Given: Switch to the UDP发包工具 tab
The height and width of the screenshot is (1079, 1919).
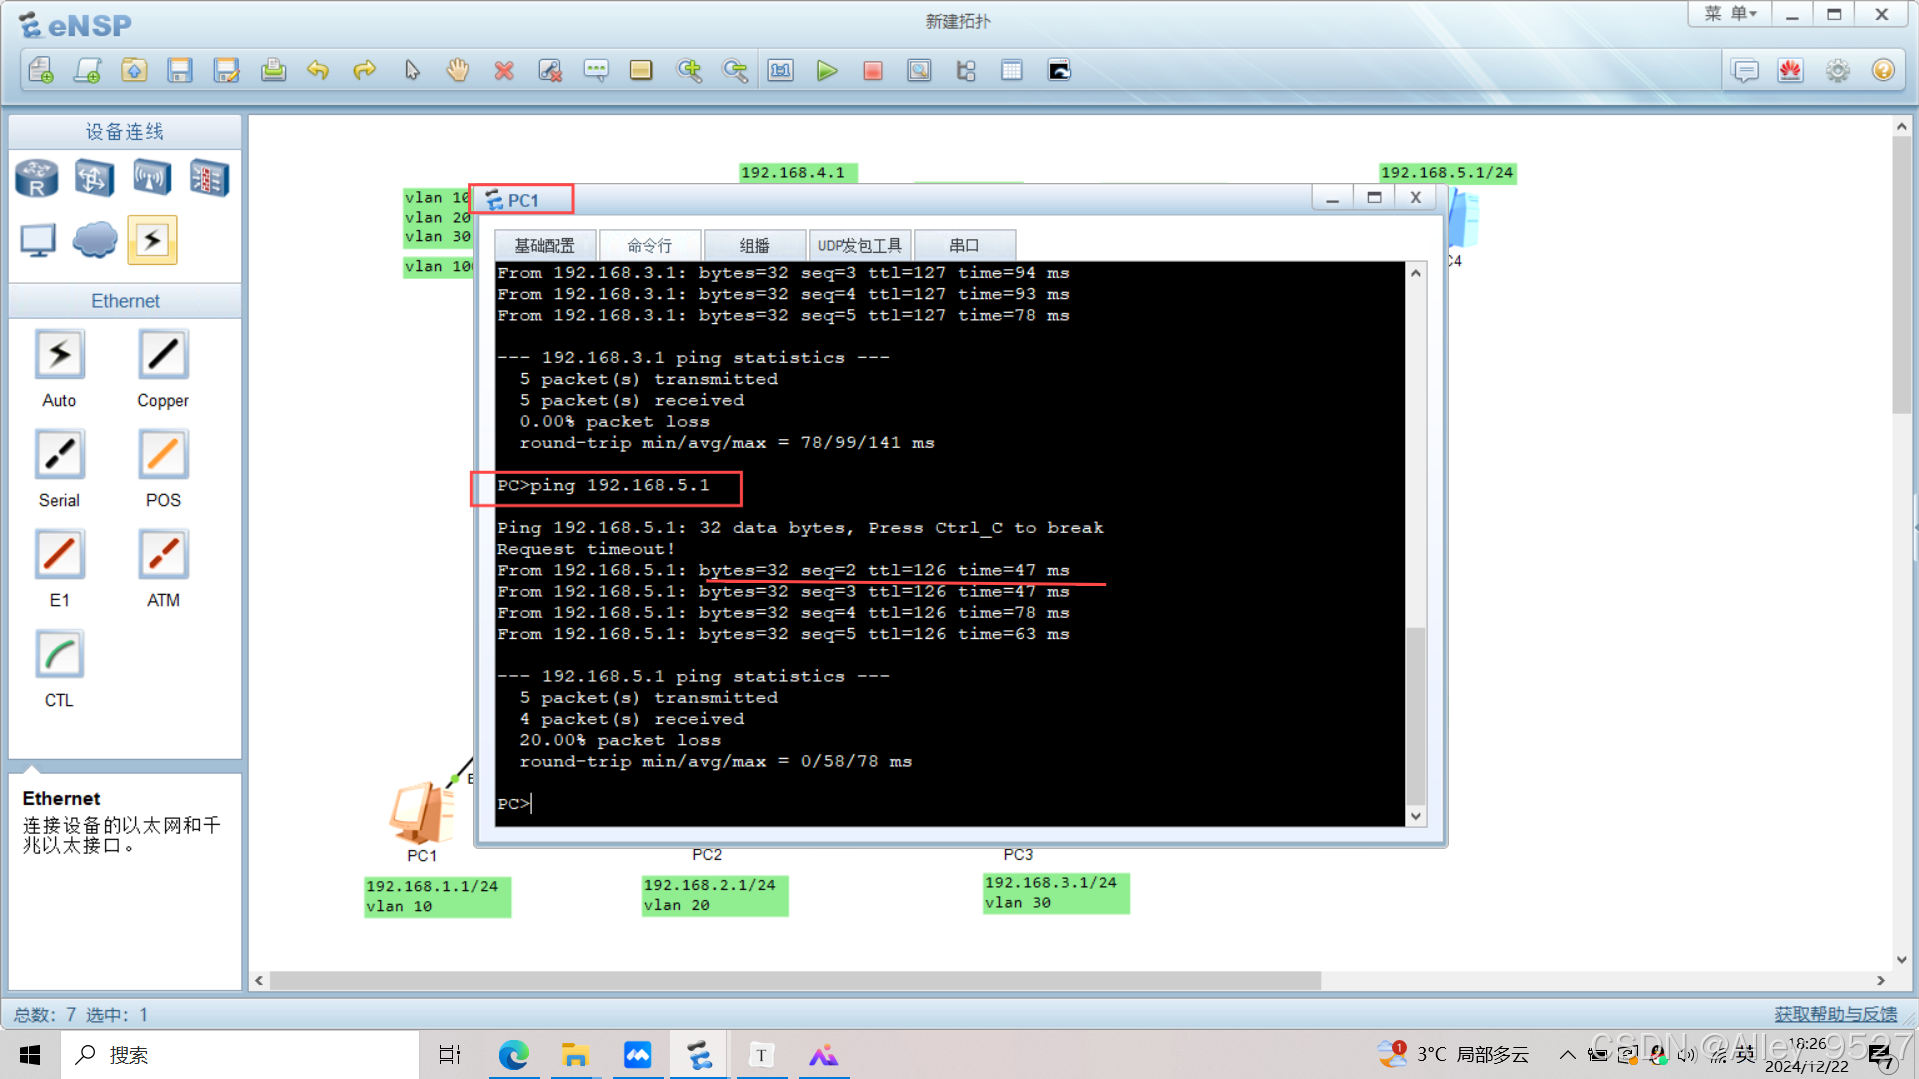Looking at the screenshot, I should point(860,245).
